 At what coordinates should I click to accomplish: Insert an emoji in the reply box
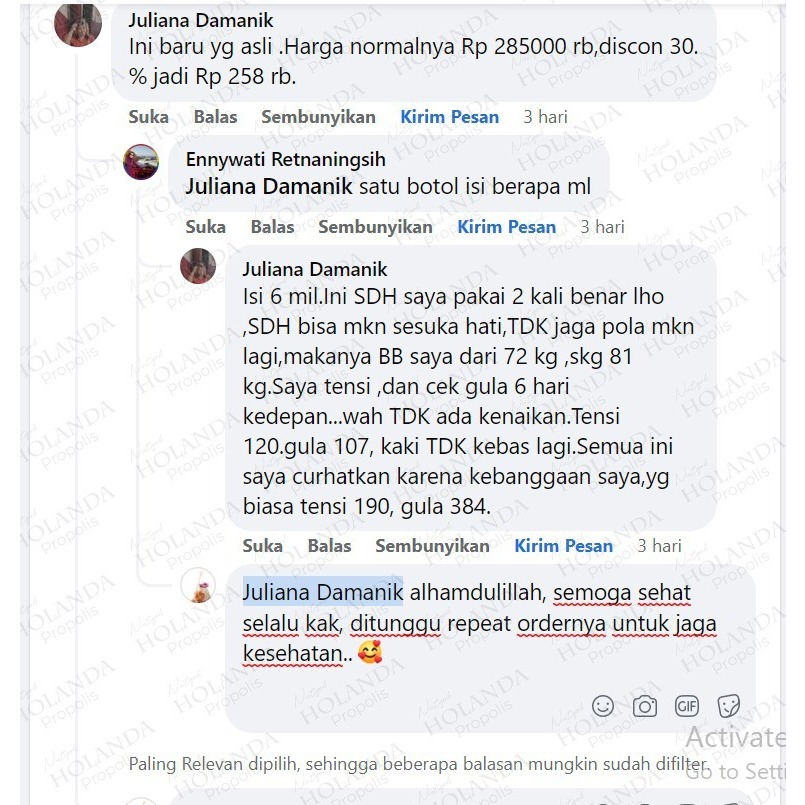[603, 706]
